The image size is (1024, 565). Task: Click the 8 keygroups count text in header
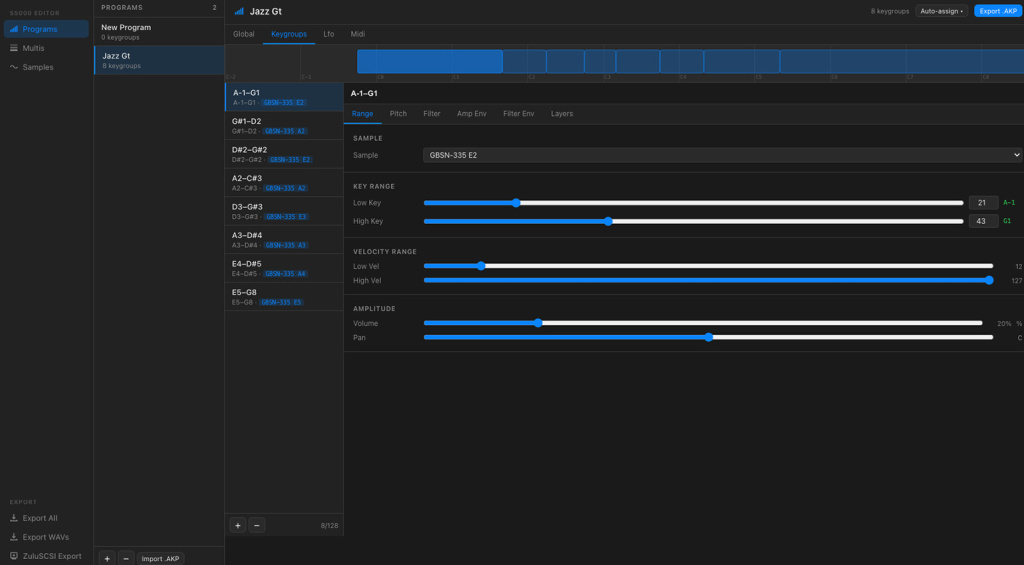[889, 11]
